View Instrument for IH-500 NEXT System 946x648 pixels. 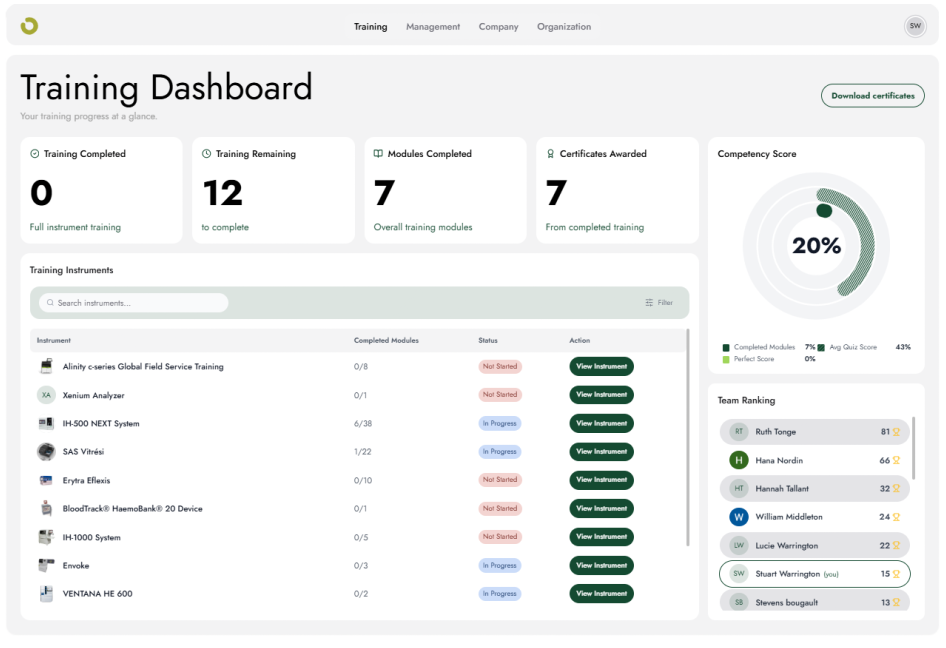602,423
